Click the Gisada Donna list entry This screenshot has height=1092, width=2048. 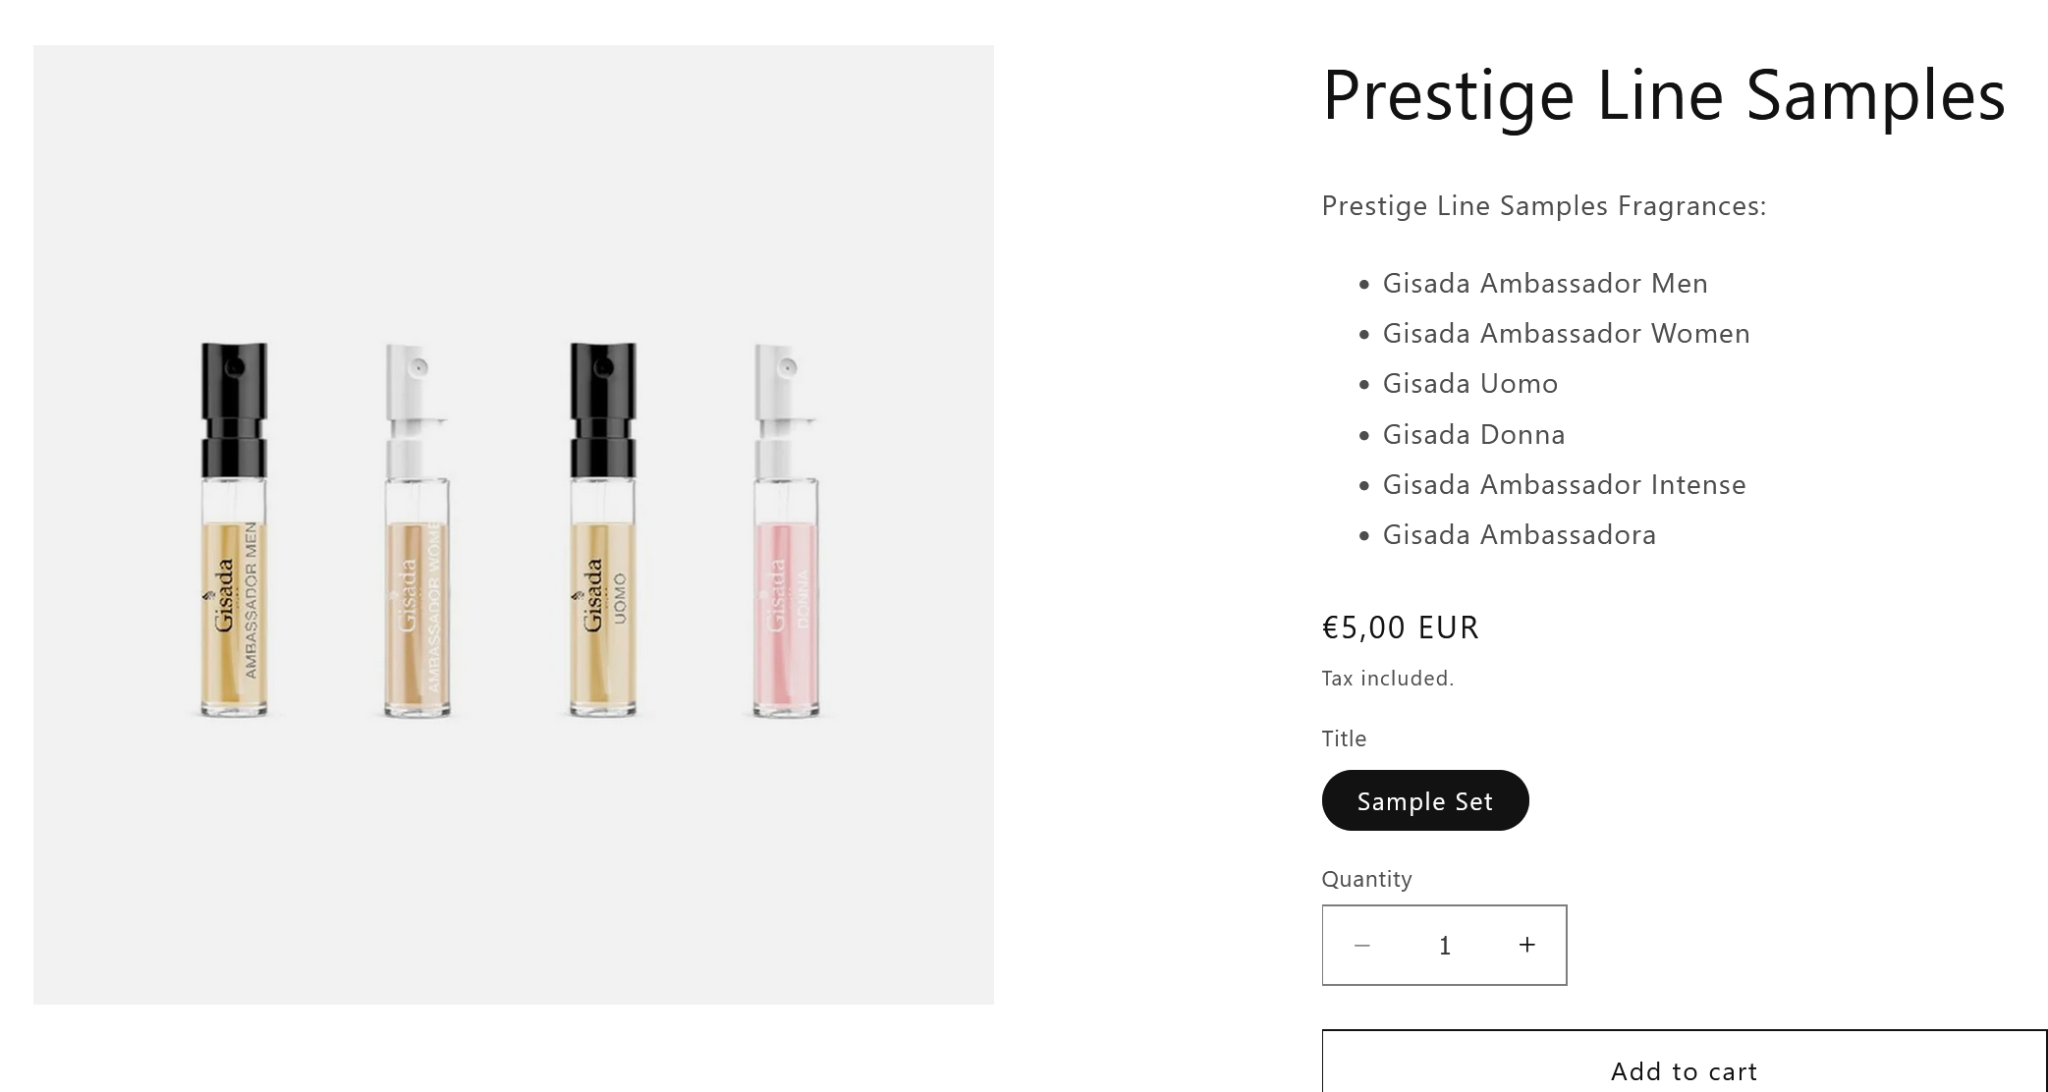click(x=1473, y=435)
